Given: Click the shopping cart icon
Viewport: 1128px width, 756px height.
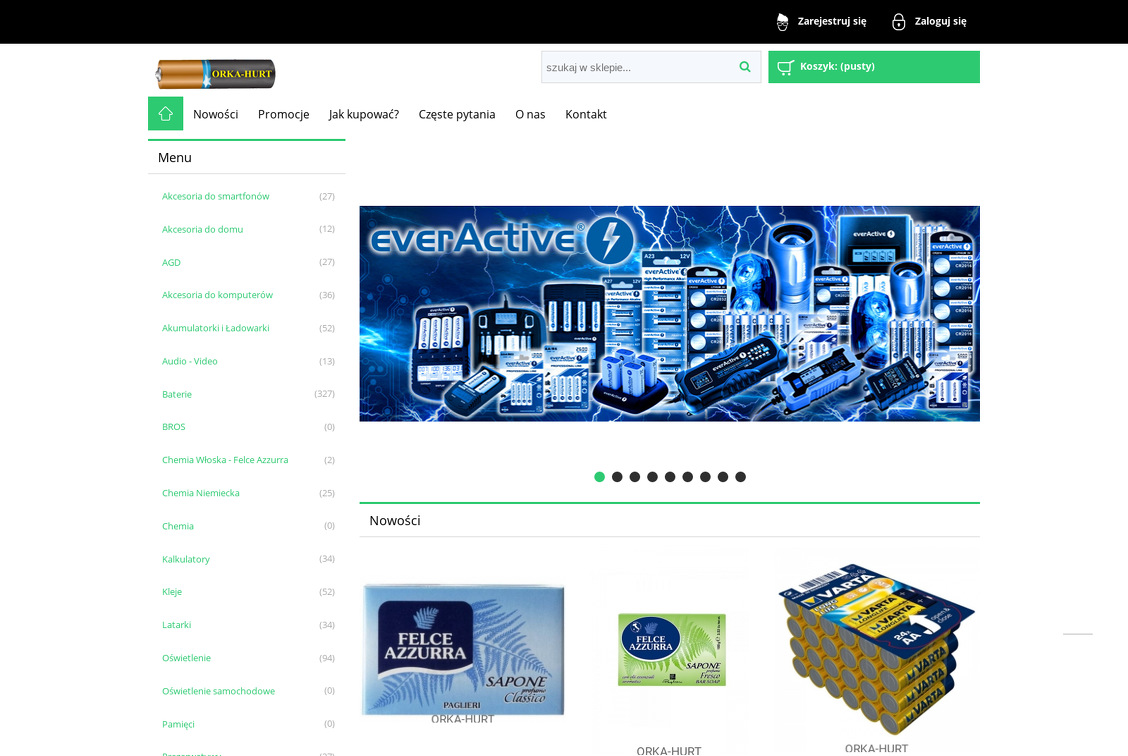Looking at the screenshot, I should [x=785, y=67].
